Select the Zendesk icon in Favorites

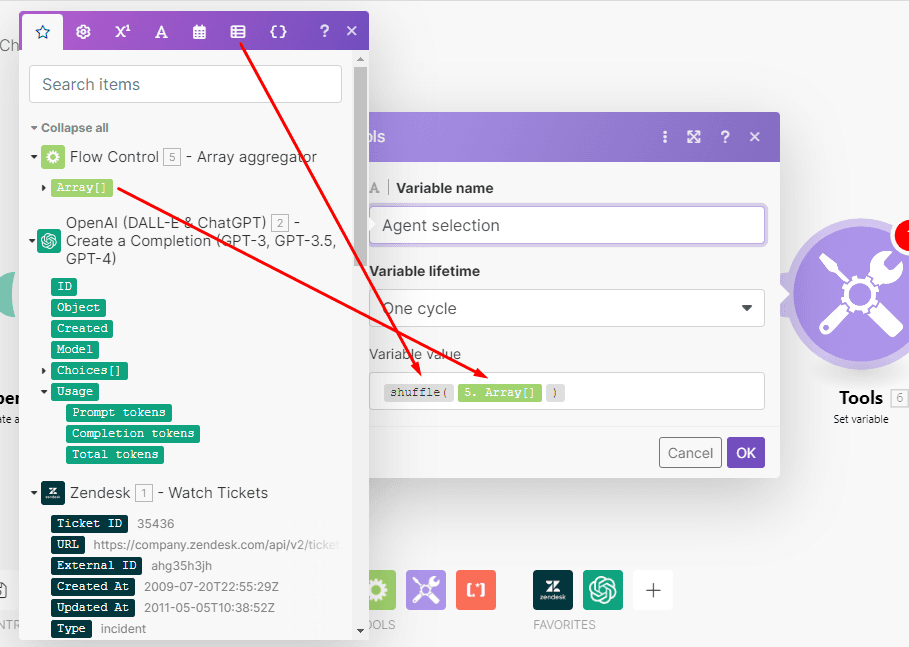tap(553, 590)
